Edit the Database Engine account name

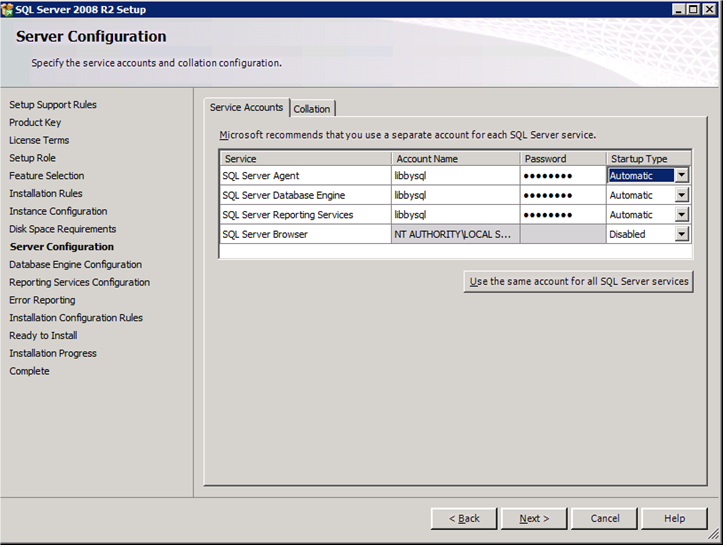point(455,195)
